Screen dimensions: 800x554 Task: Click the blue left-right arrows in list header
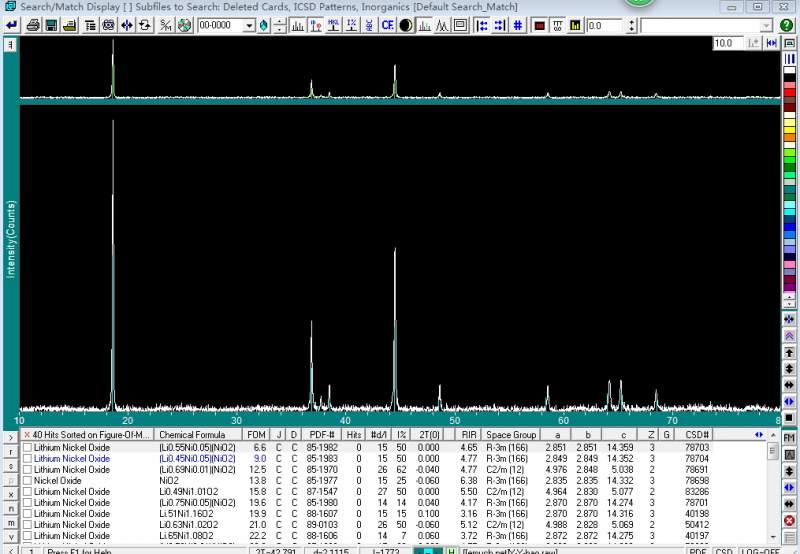[x=759, y=435]
